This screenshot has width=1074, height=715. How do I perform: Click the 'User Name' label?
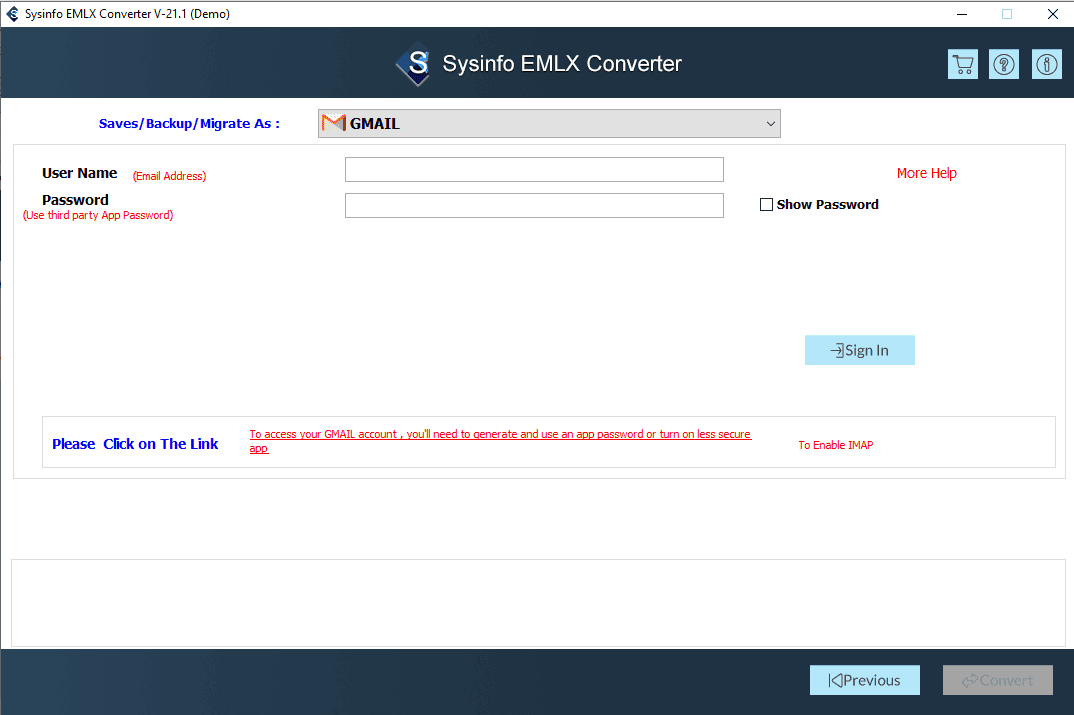[x=79, y=173]
